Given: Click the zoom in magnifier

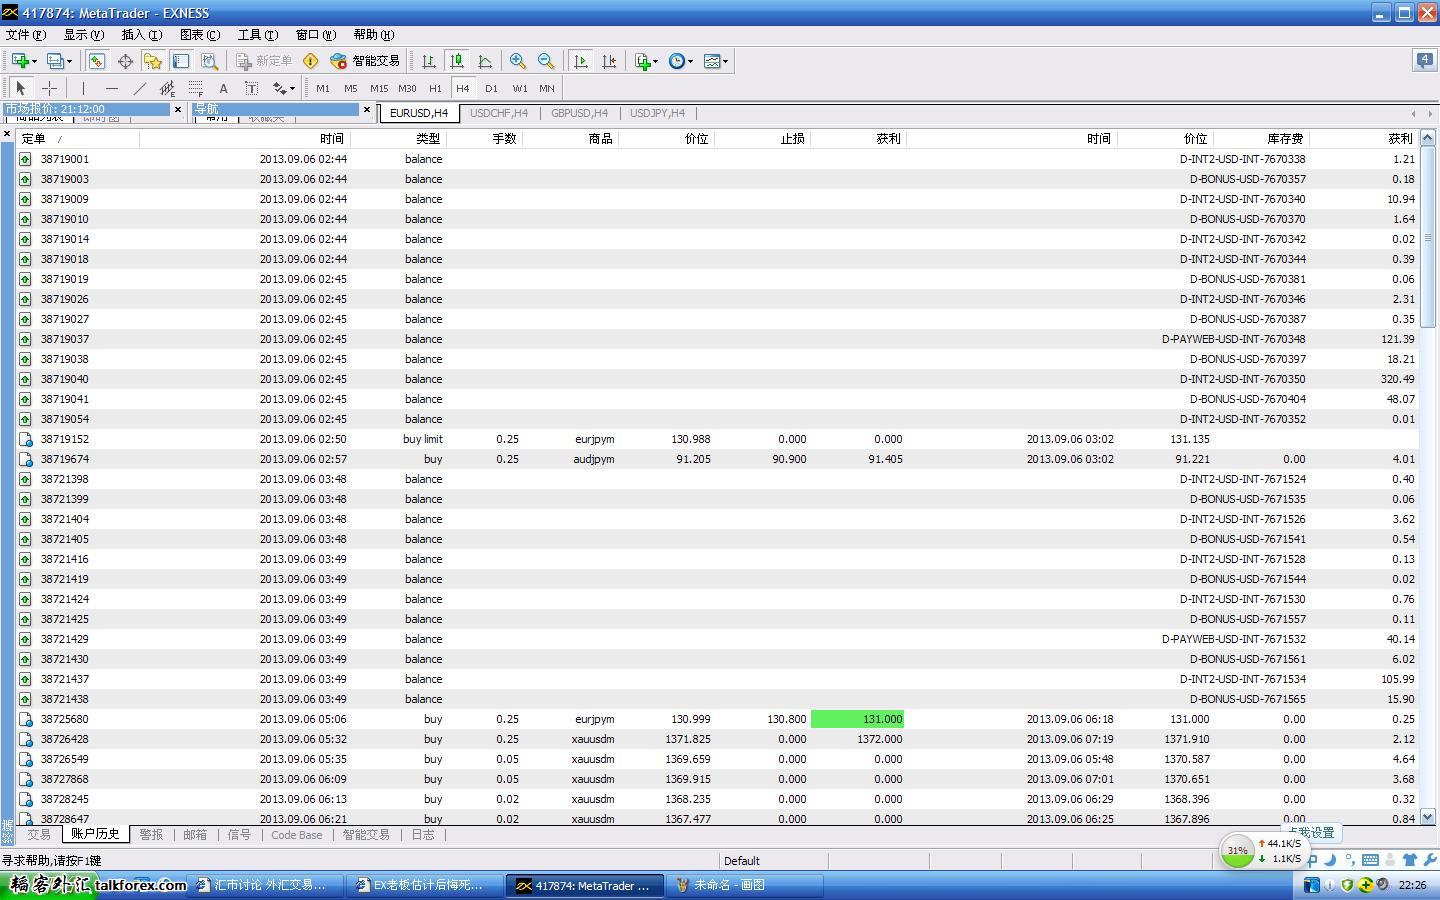Looking at the screenshot, I should [517, 61].
